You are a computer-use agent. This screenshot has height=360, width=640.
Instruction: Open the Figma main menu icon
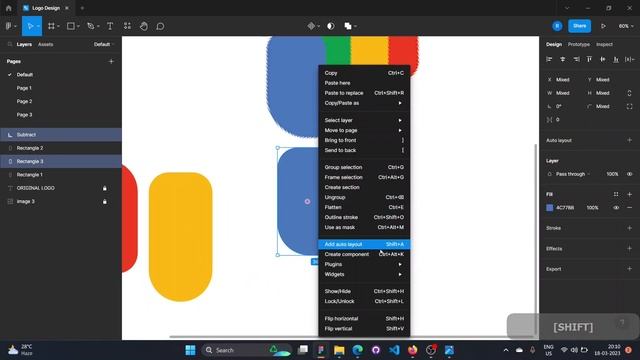(x=9, y=26)
